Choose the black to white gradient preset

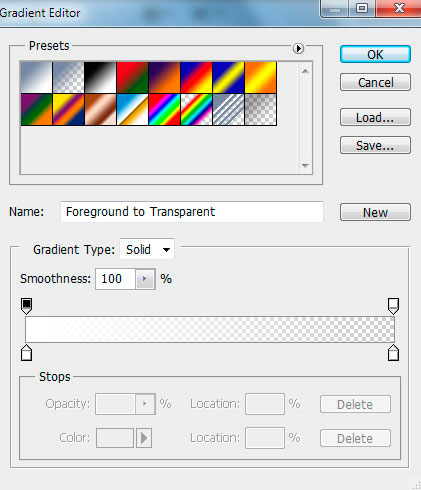[100, 77]
